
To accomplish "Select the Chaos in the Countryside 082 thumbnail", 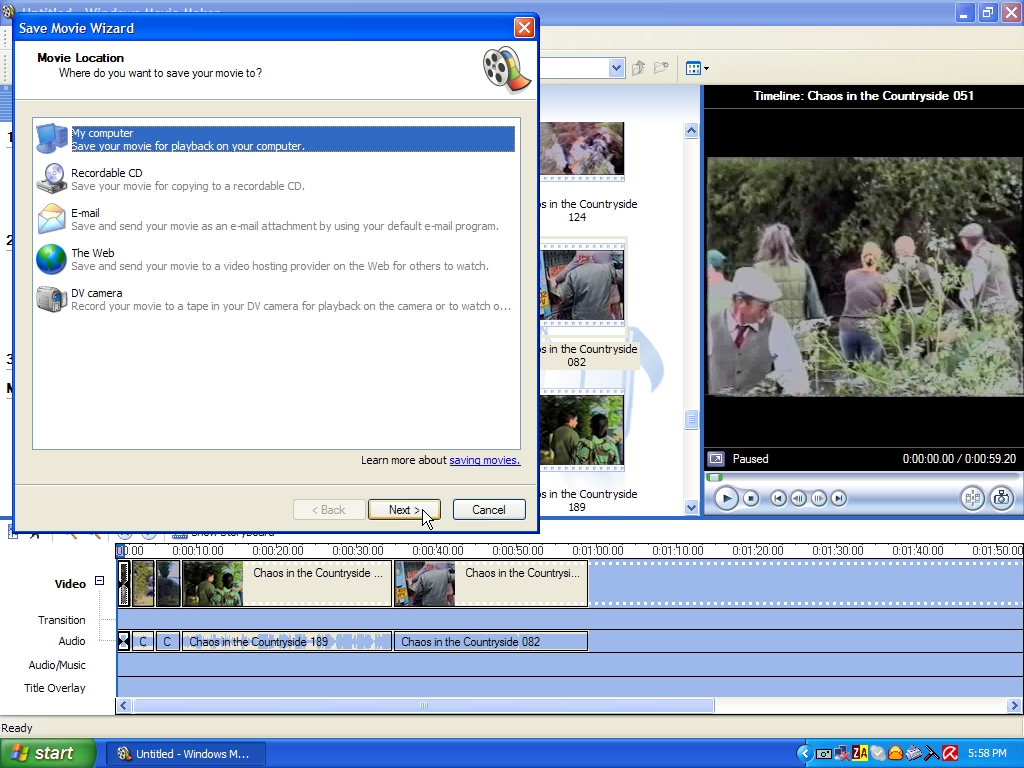I will [583, 285].
